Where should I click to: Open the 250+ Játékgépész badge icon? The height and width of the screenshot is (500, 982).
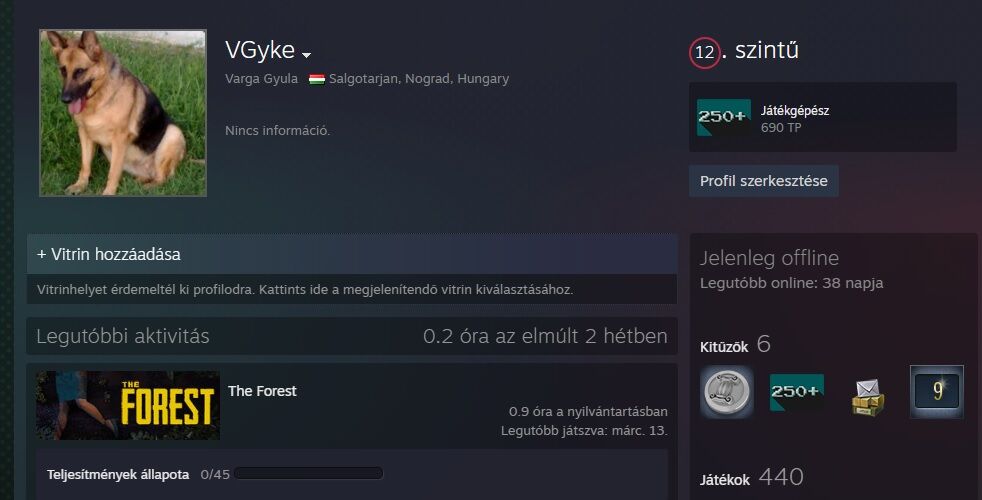(724, 117)
